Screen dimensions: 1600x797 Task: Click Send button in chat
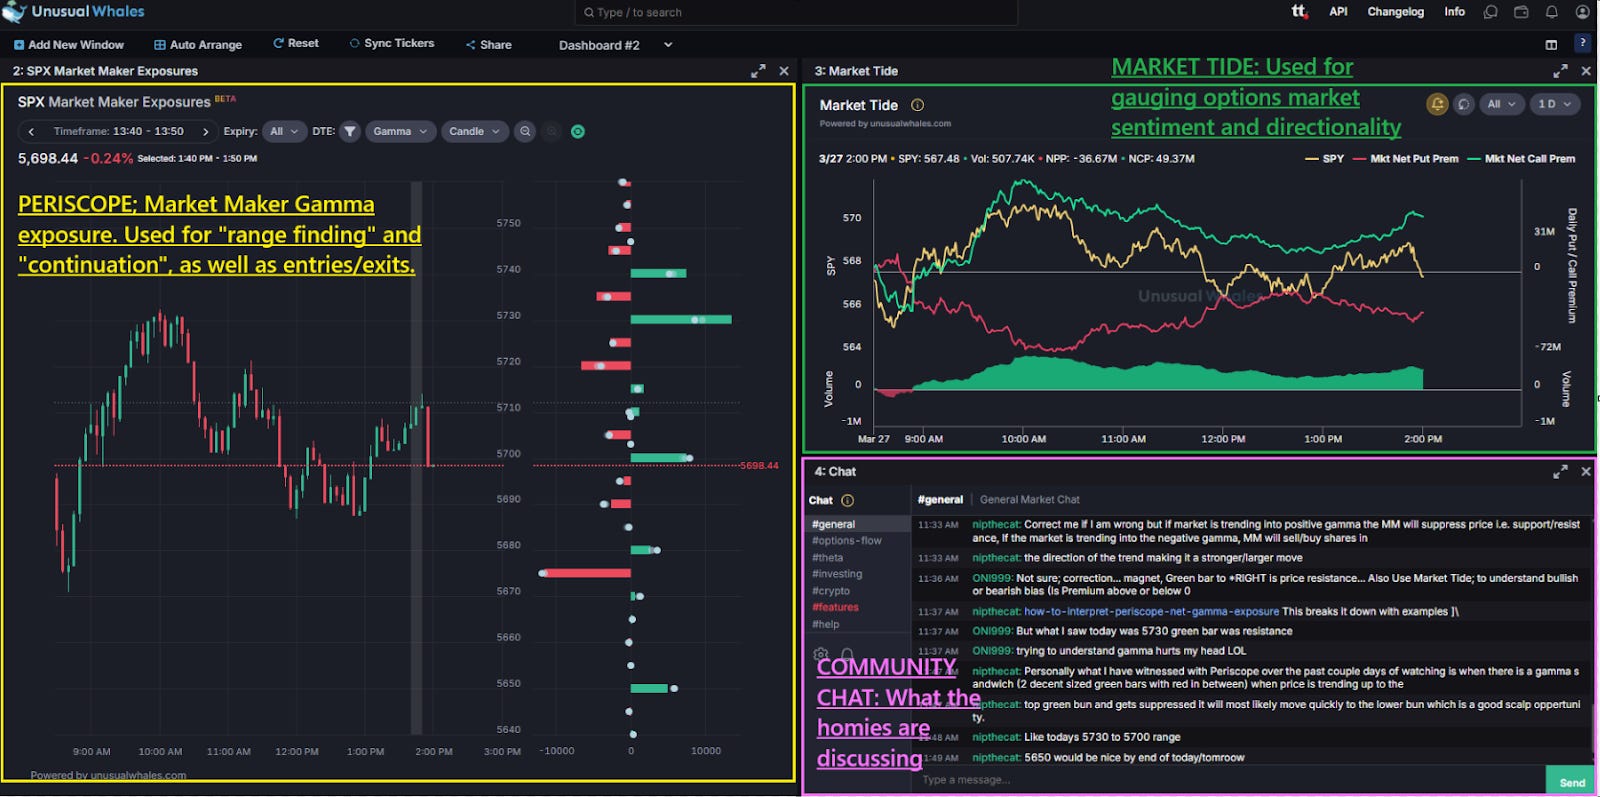[1571, 782]
